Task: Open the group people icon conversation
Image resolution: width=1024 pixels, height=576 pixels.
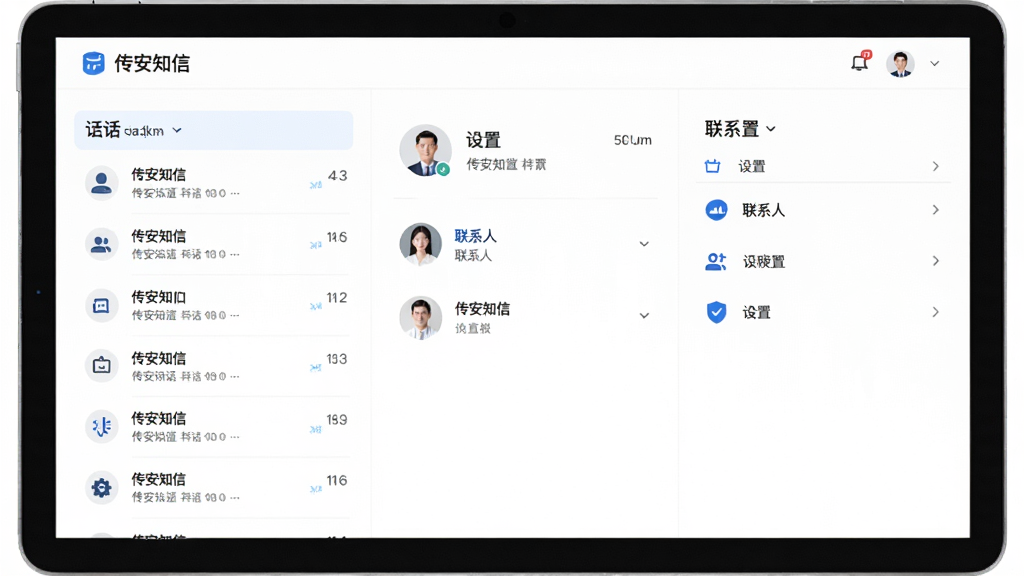Action: (x=217, y=244)
